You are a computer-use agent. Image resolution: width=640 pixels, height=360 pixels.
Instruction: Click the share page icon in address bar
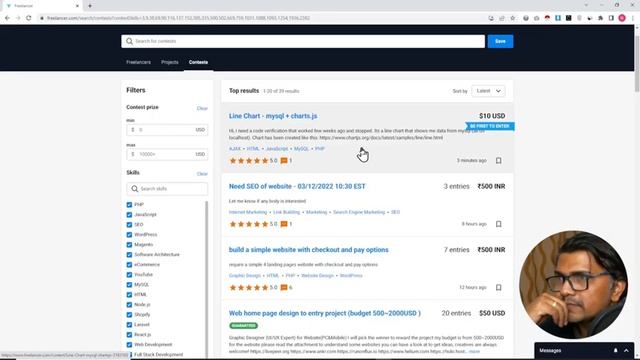pos(502,18)
